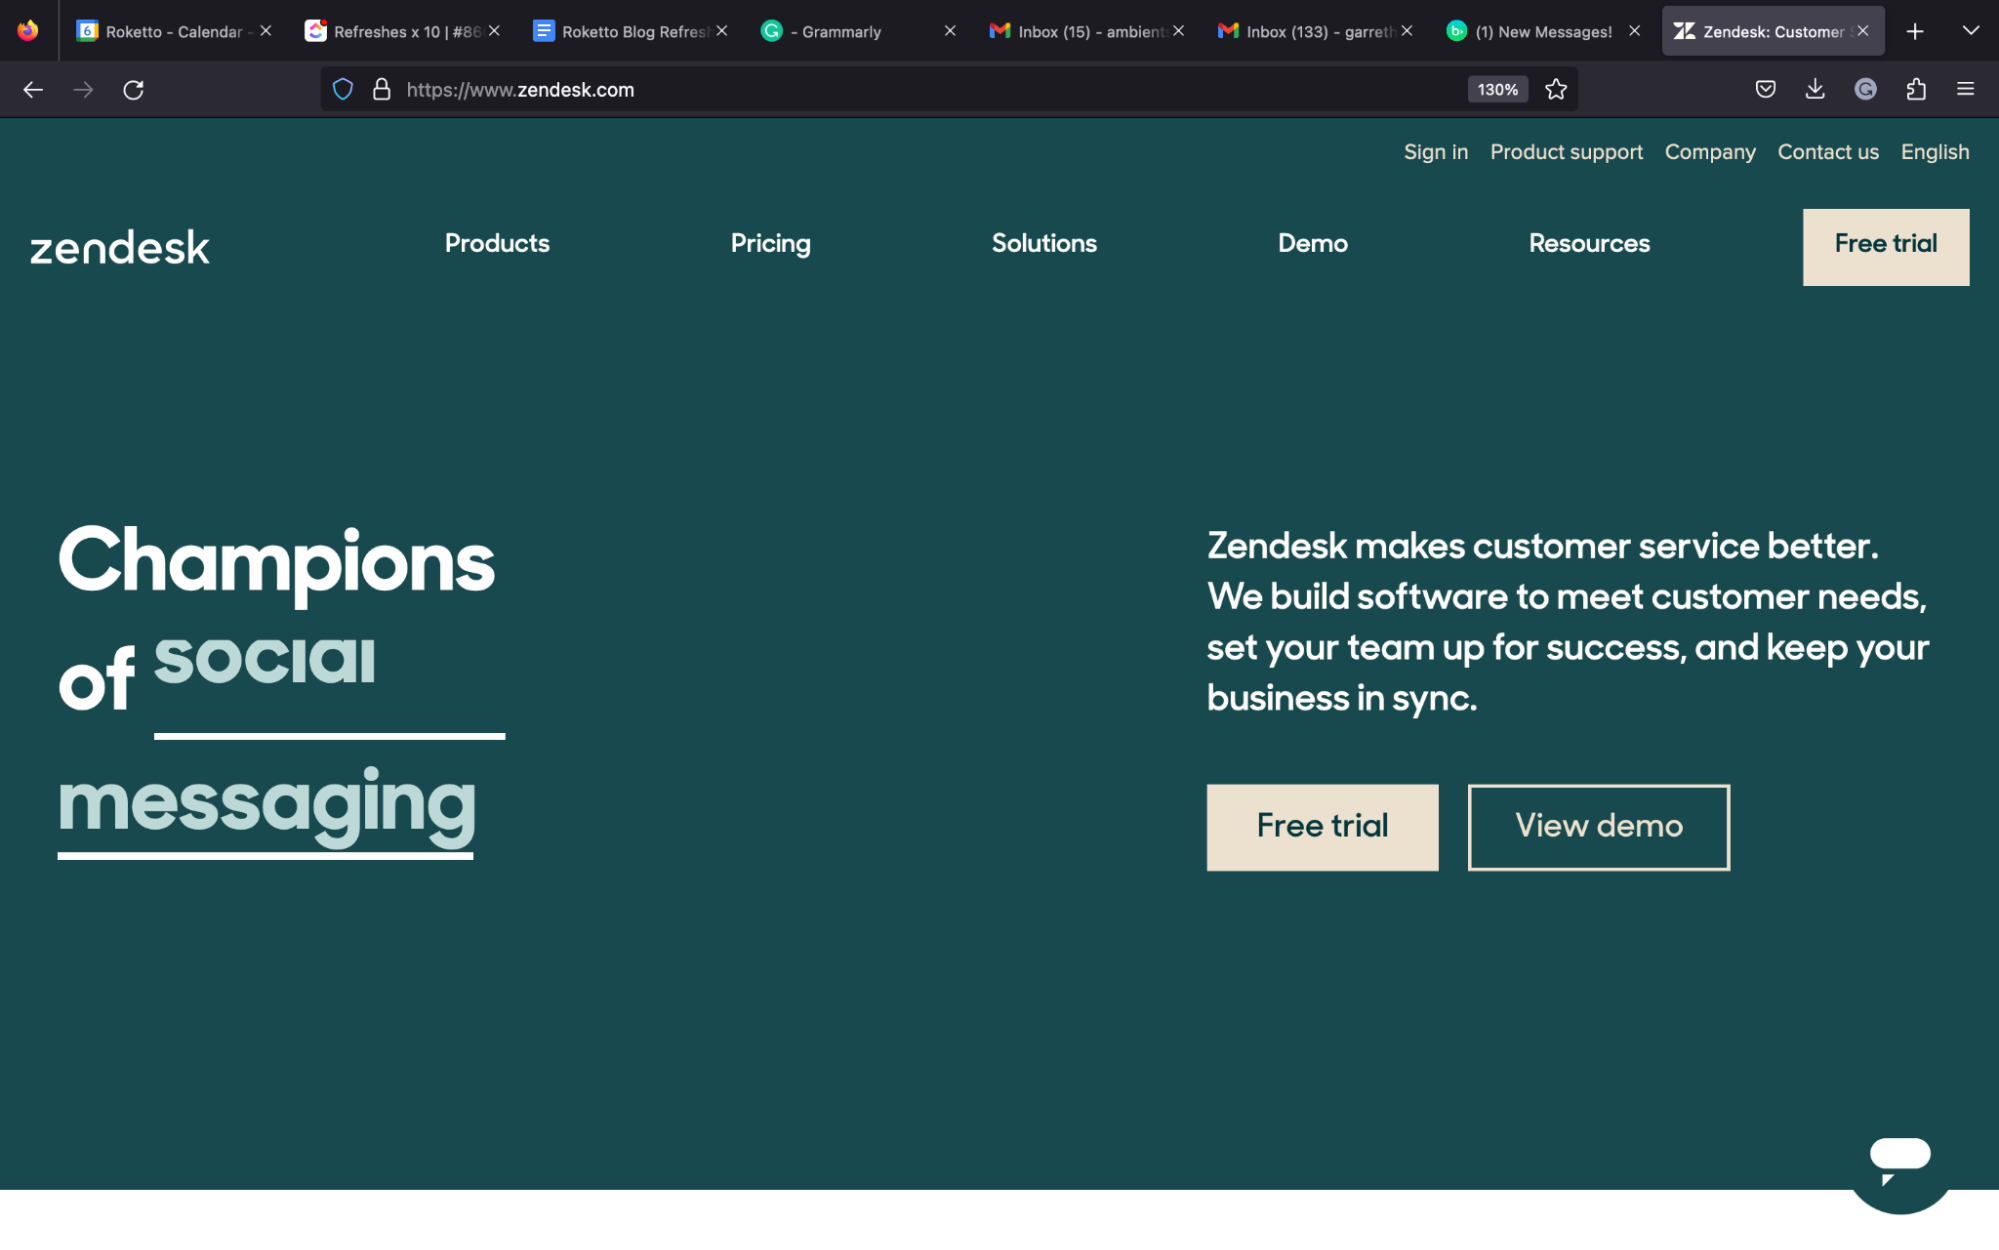Navigate back to the previous page

point(33,89)
